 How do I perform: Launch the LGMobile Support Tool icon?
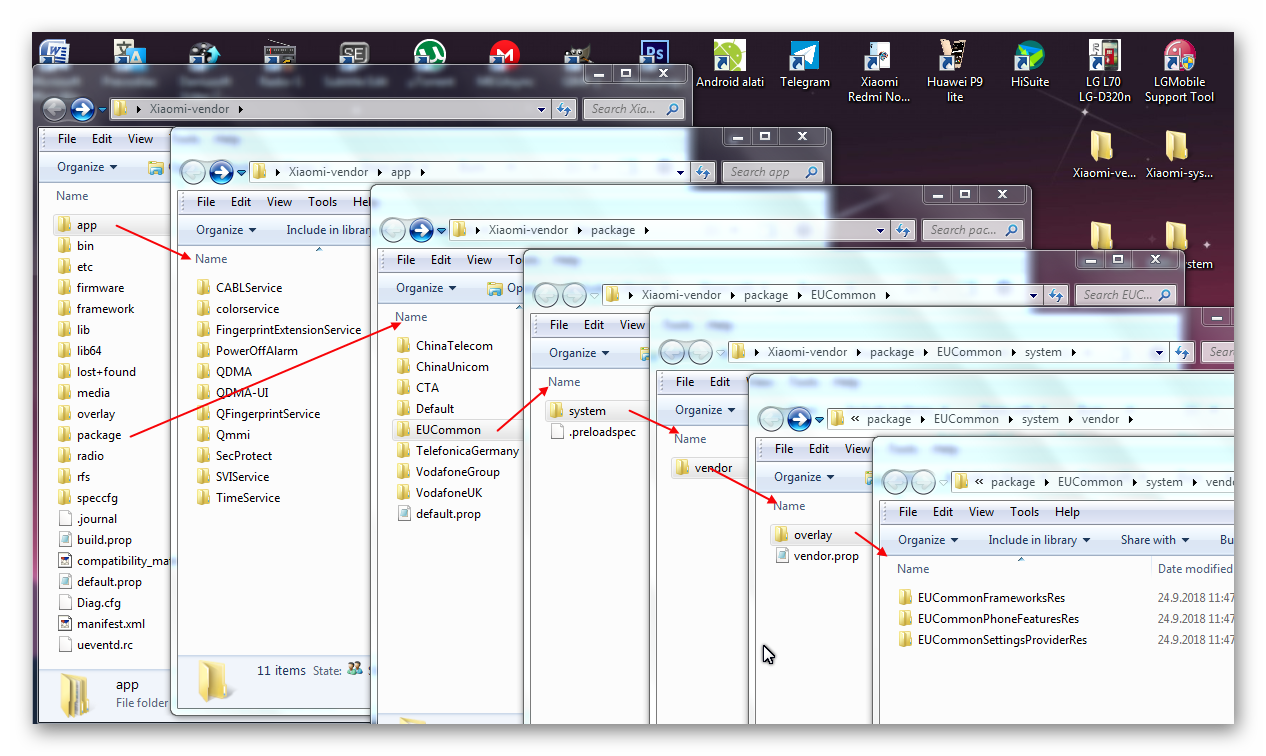pos(1179,71)
